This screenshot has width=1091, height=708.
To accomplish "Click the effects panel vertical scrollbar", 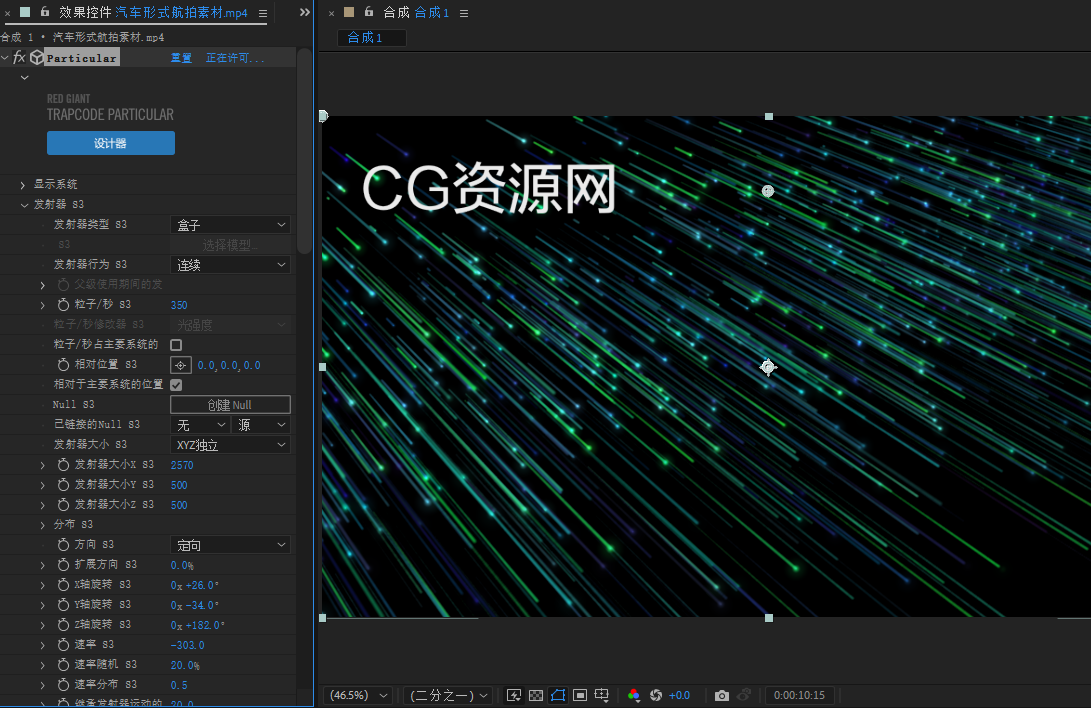I will (x=304, y=150).
